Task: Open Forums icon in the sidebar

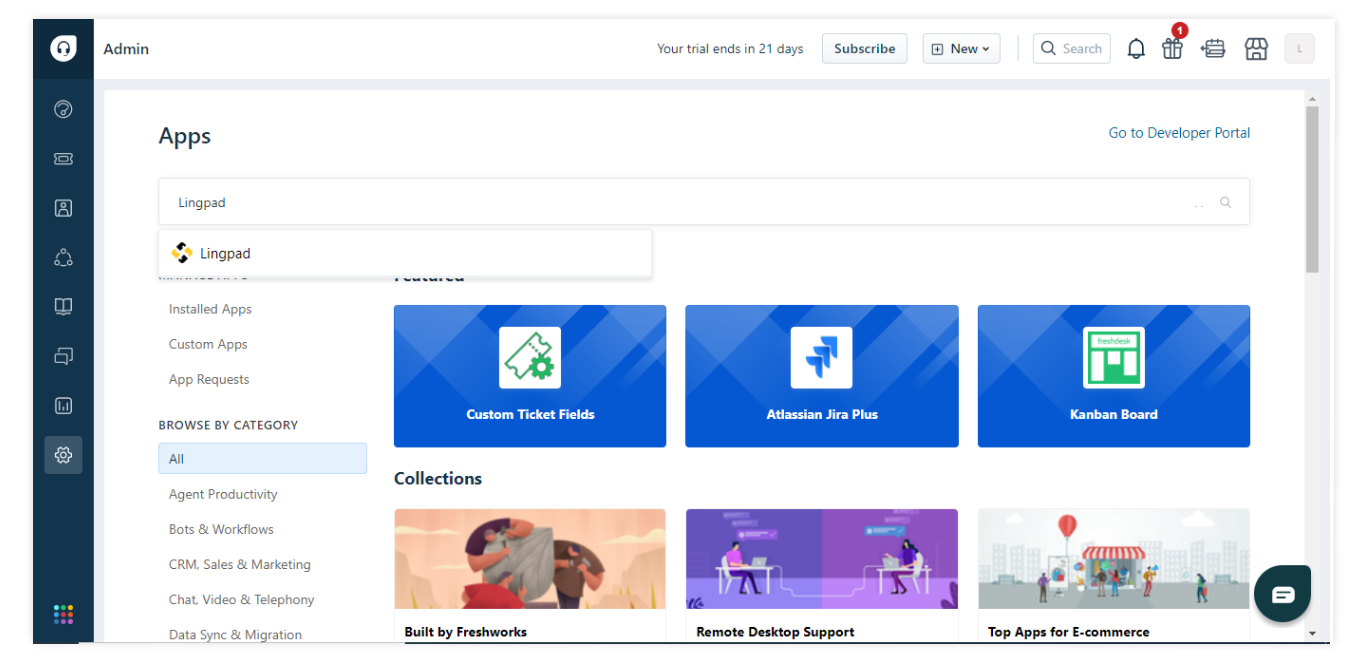Action: coord(63,355)
